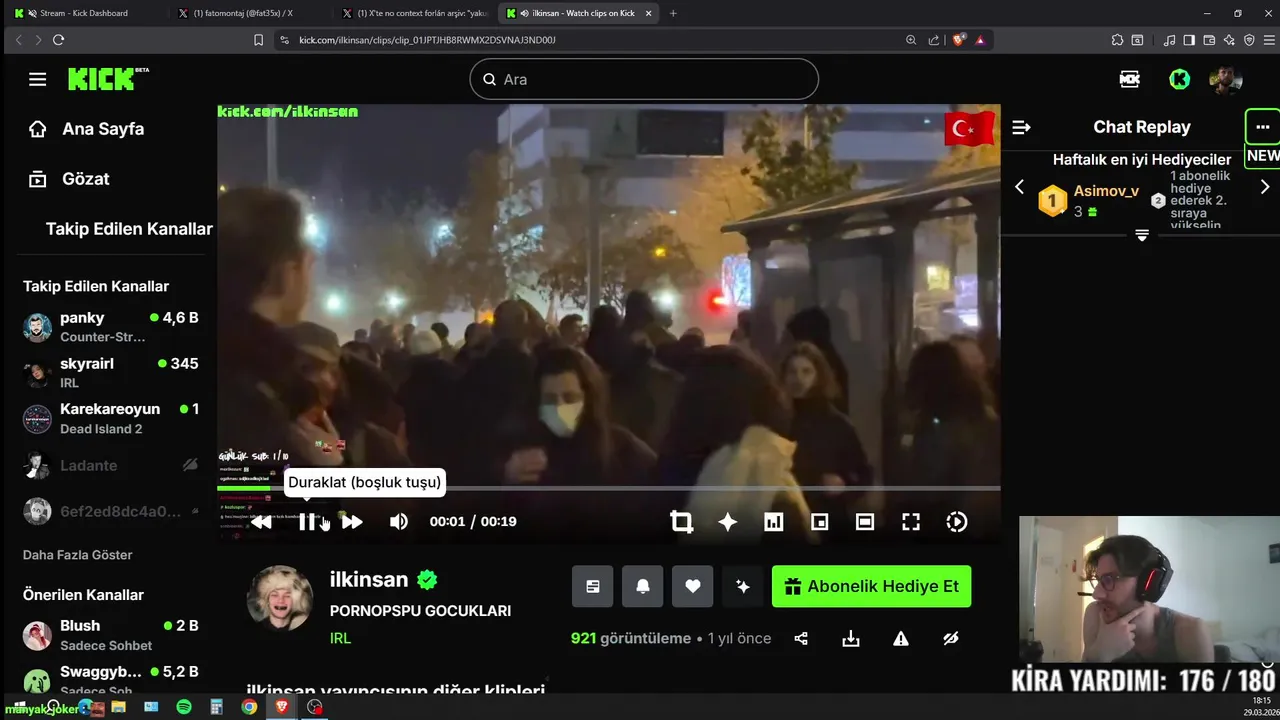
Task: Fast forward the clip
Action: 352,522
